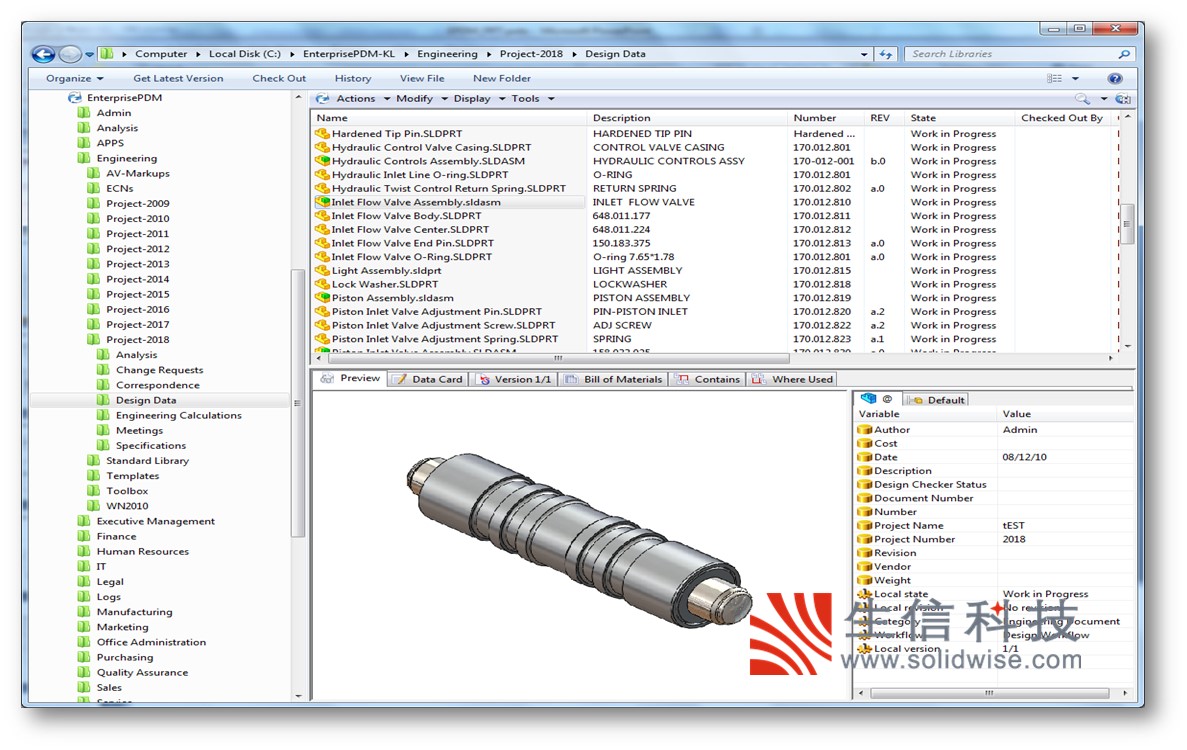Click the EnterprisePDM vault root icon
Screen dimensions: 1187x750
[x=74, y=98]
